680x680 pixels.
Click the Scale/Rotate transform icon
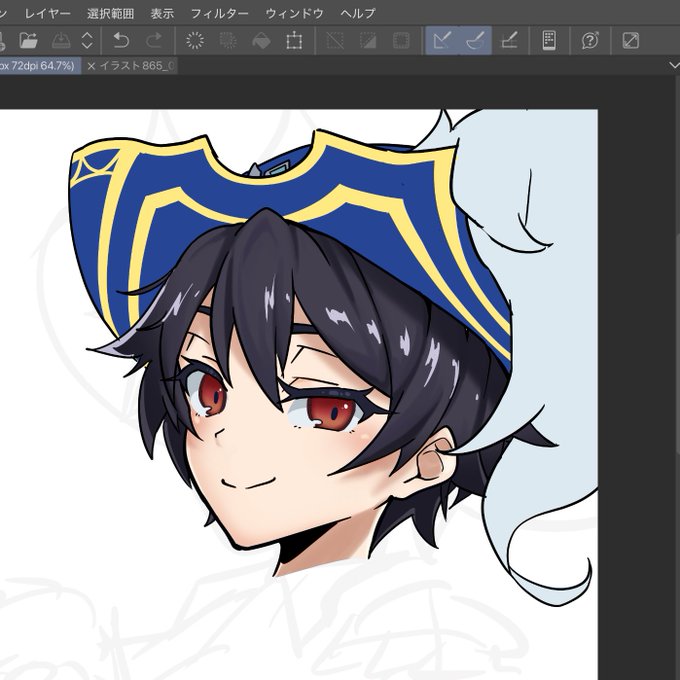(x=294, y=41)
